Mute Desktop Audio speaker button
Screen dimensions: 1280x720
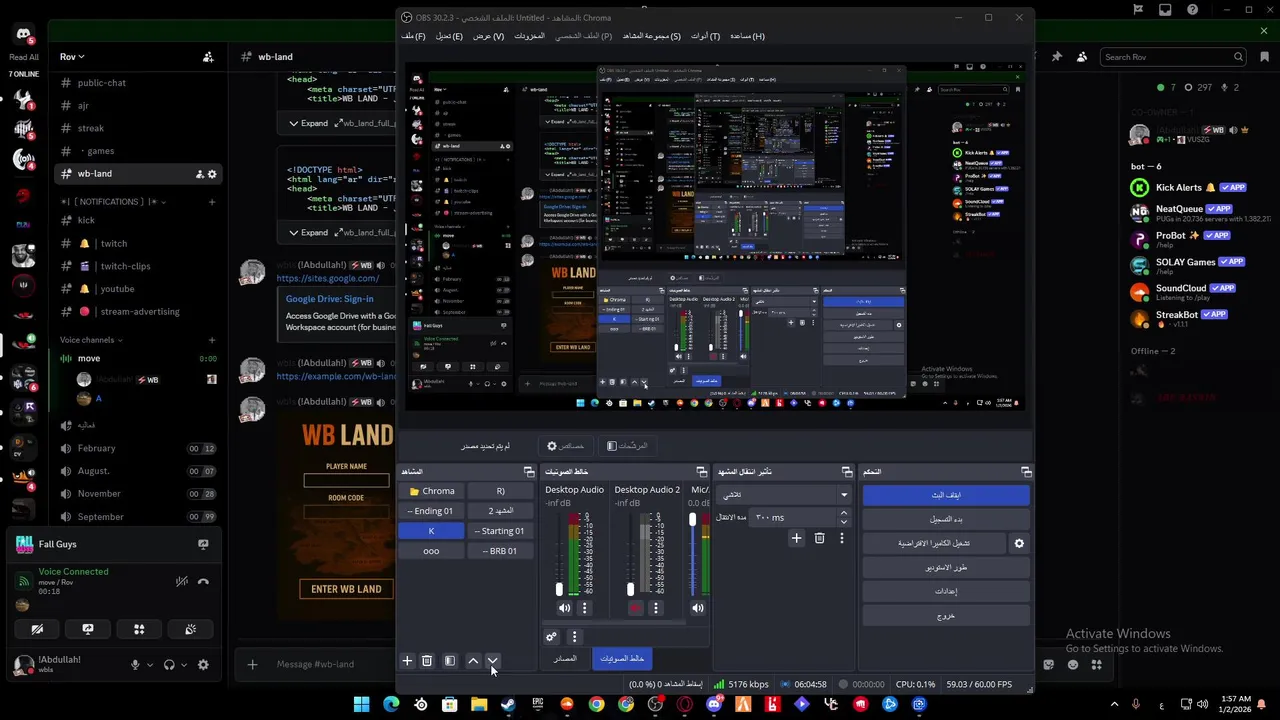tap(564, 607)
